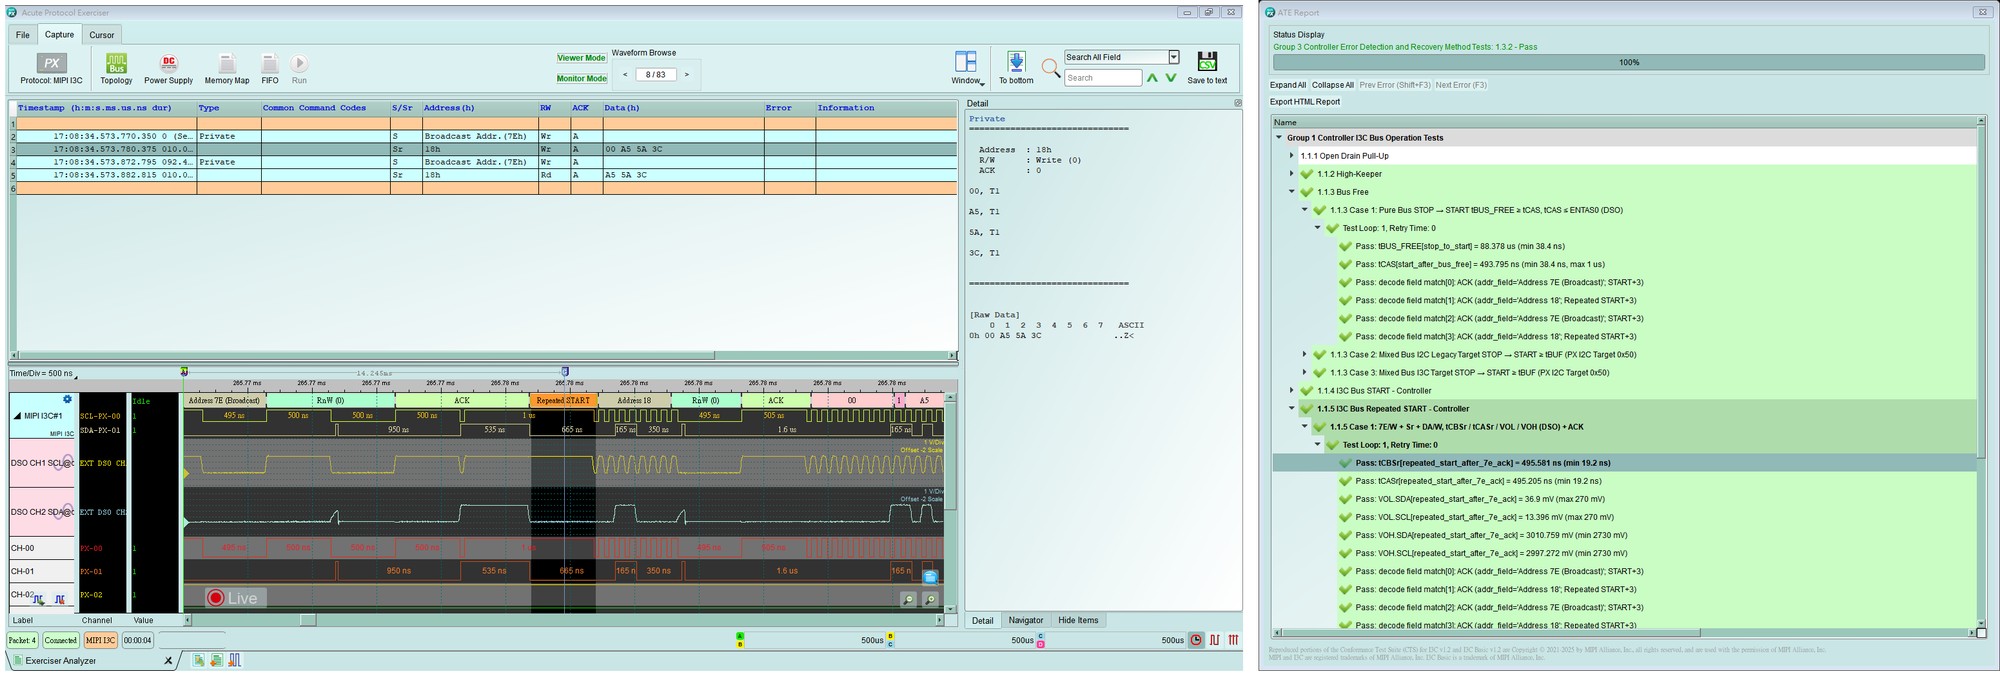The image size is (2000, 676).
Task: Click the Run play button
Action: [x=299, y=69]
